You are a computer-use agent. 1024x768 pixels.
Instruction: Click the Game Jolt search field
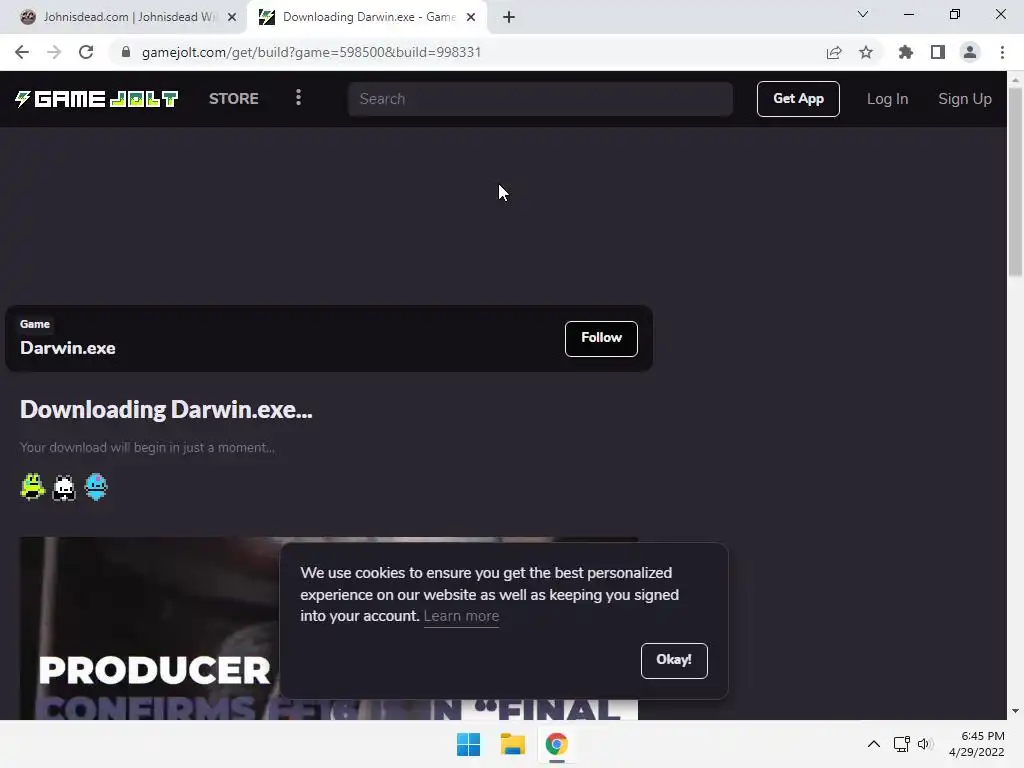pos(540,99)
